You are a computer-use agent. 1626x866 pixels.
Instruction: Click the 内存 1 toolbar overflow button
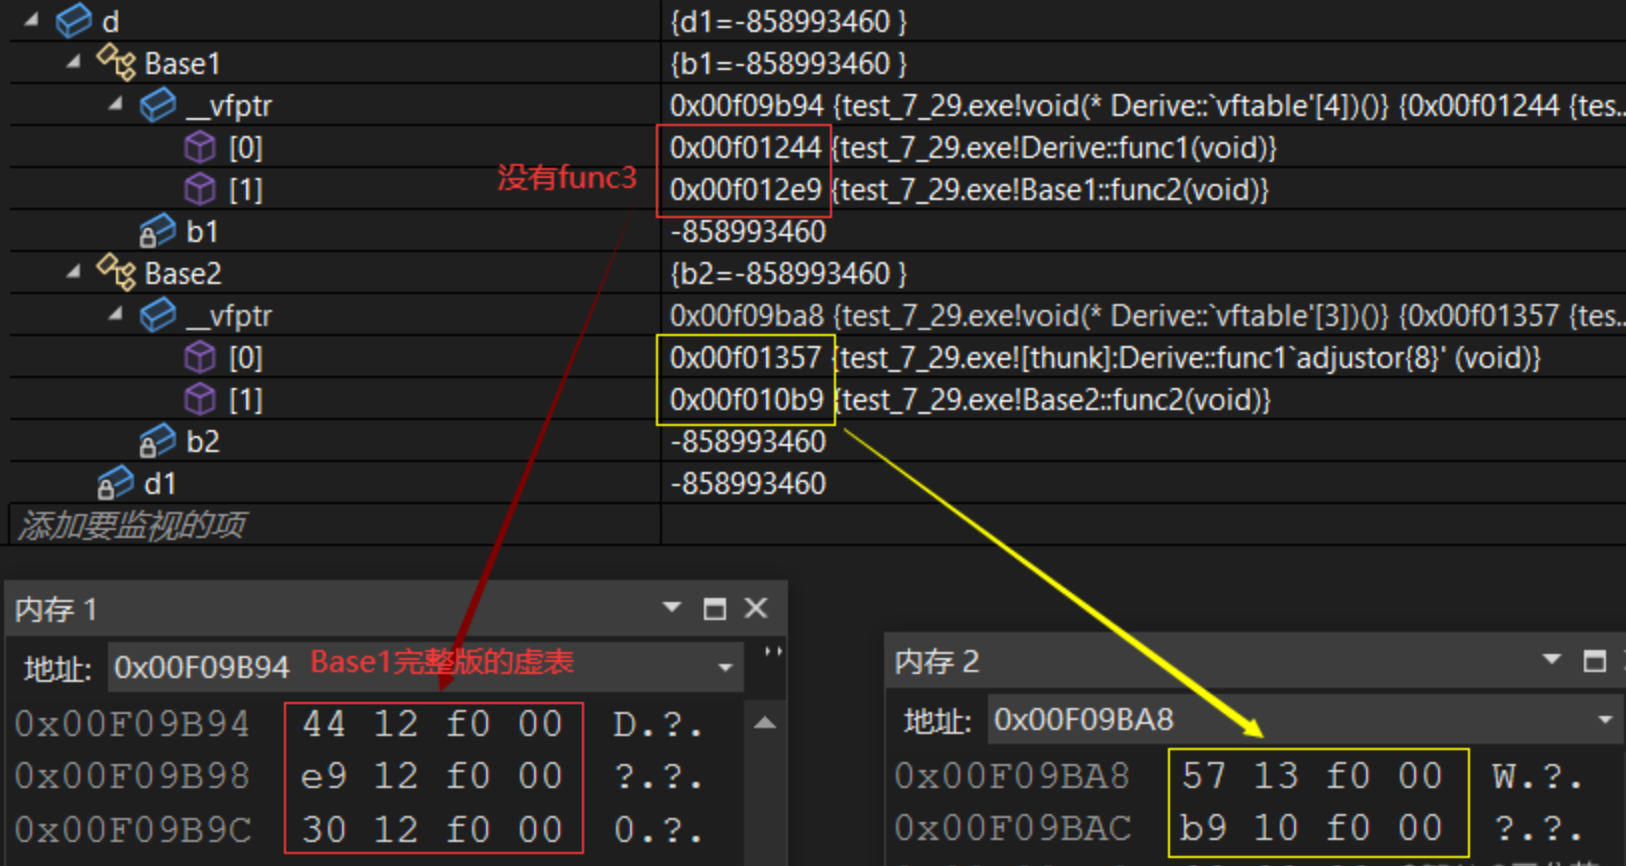(x=772, y=652)
